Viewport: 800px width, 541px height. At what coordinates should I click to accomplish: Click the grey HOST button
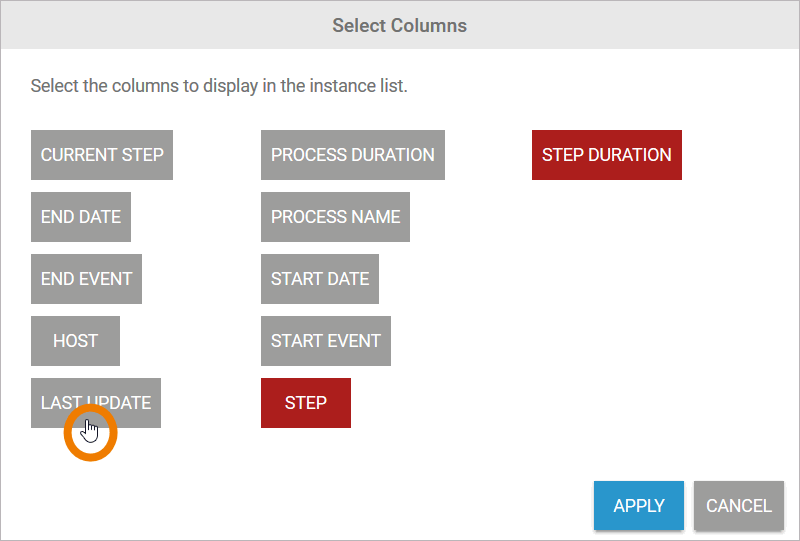pos(75,341)
